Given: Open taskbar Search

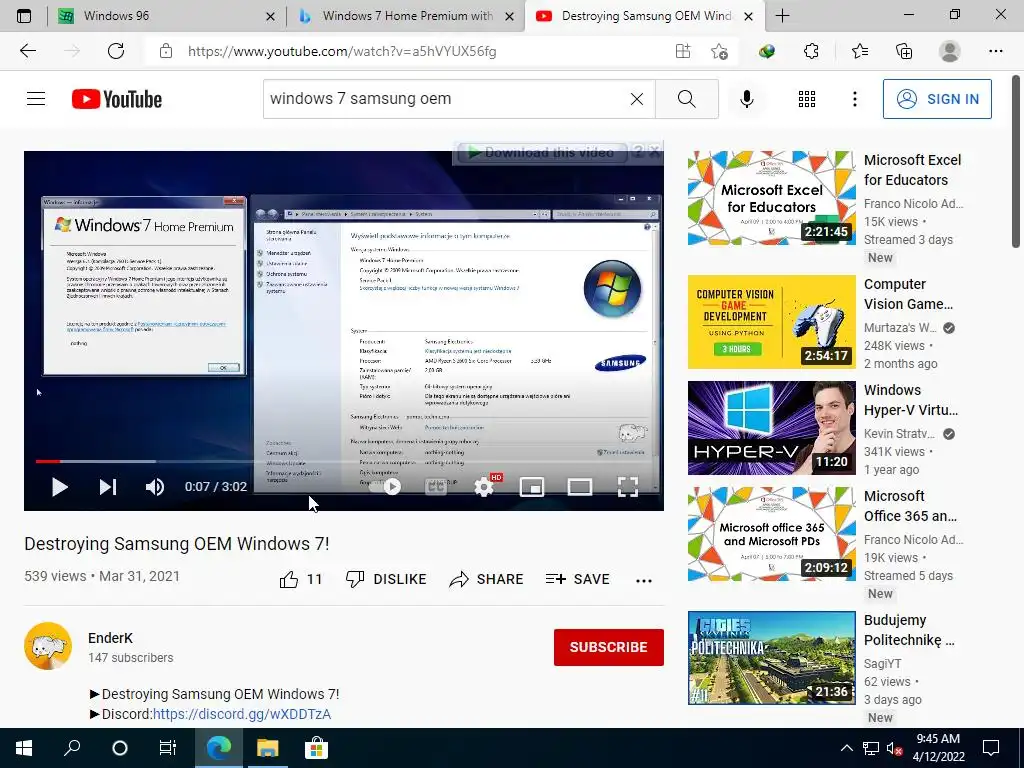Looking at the screenshot, I should (x=72, y=748).
